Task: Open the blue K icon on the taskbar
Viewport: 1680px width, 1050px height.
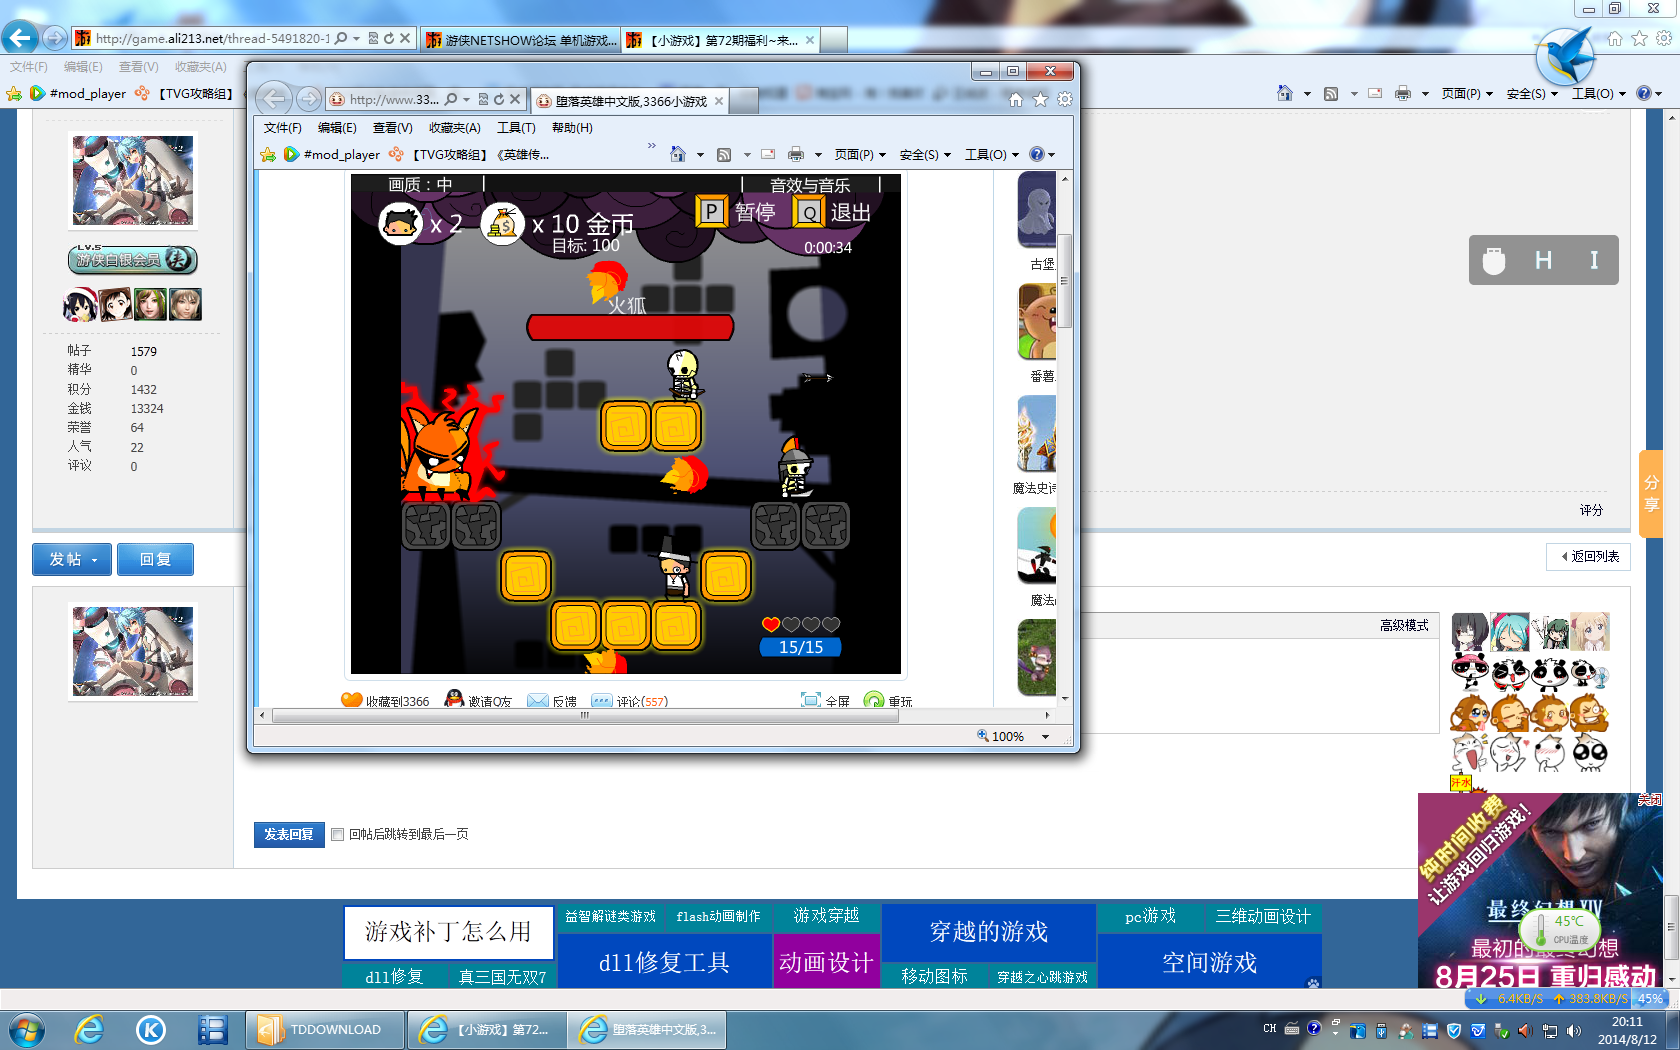Action: pyautogui.click(x=151, y=1029)
